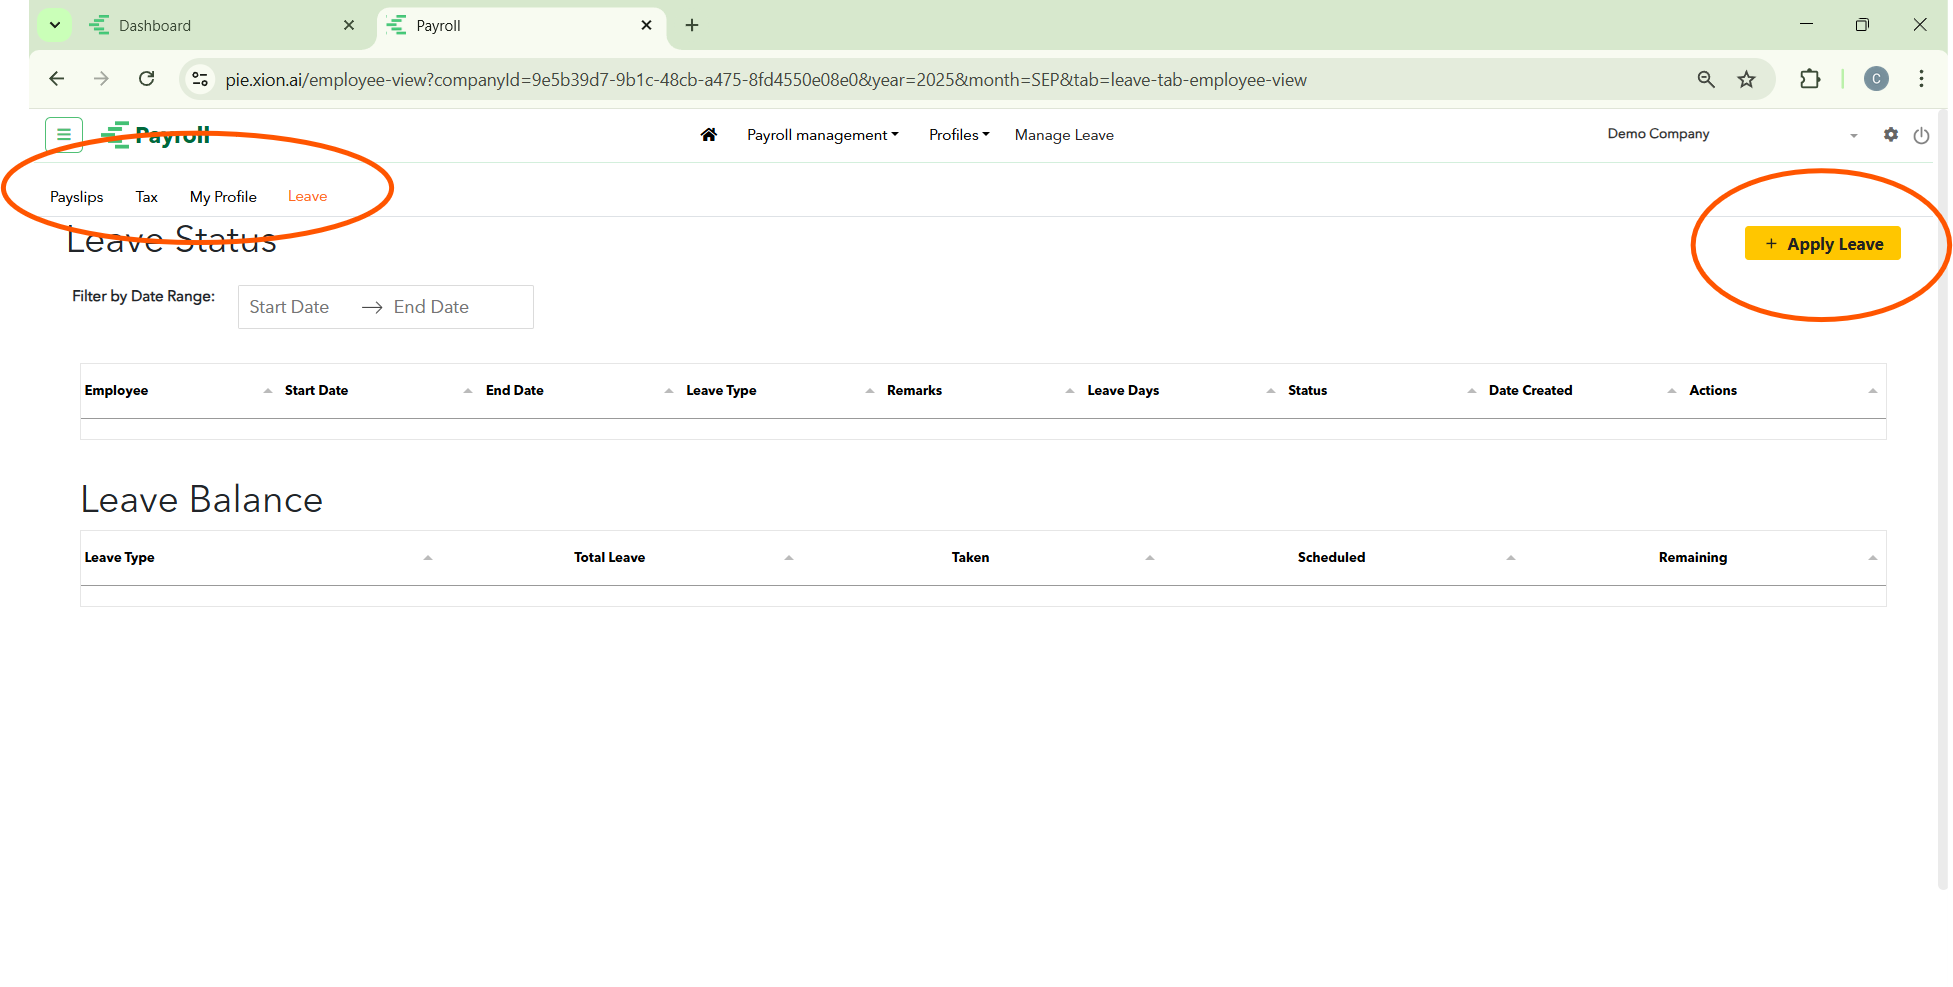Viewport: 1953px width, 987px height.
Task: Bookmark this page with star icon
Action: pyautogui.click(x=1746, y=80)
